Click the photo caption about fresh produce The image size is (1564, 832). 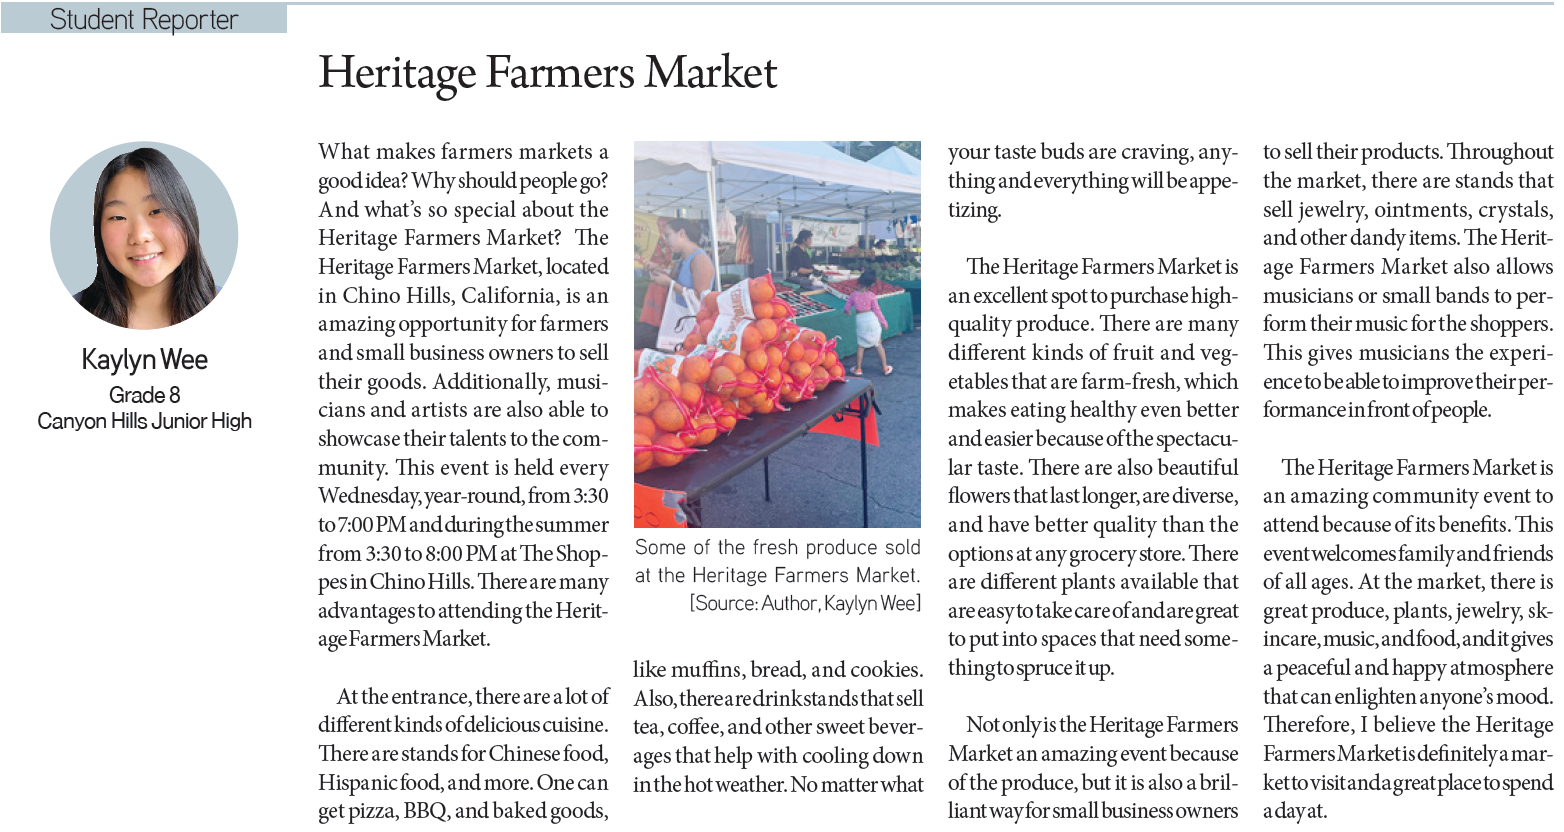pos(777,561)
